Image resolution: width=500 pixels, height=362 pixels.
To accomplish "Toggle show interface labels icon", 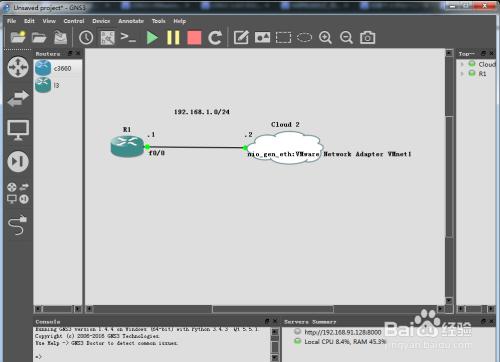I will click(x=108, y=38).
